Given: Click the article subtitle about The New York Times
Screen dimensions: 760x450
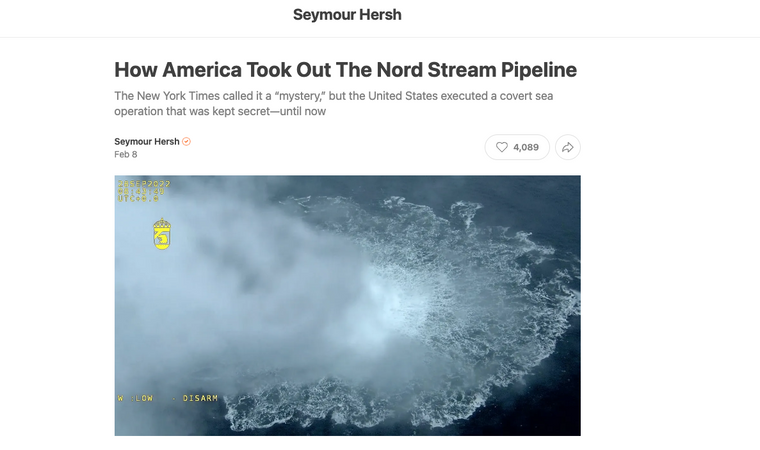Looking at the screenshot, I should pos(333,103).
